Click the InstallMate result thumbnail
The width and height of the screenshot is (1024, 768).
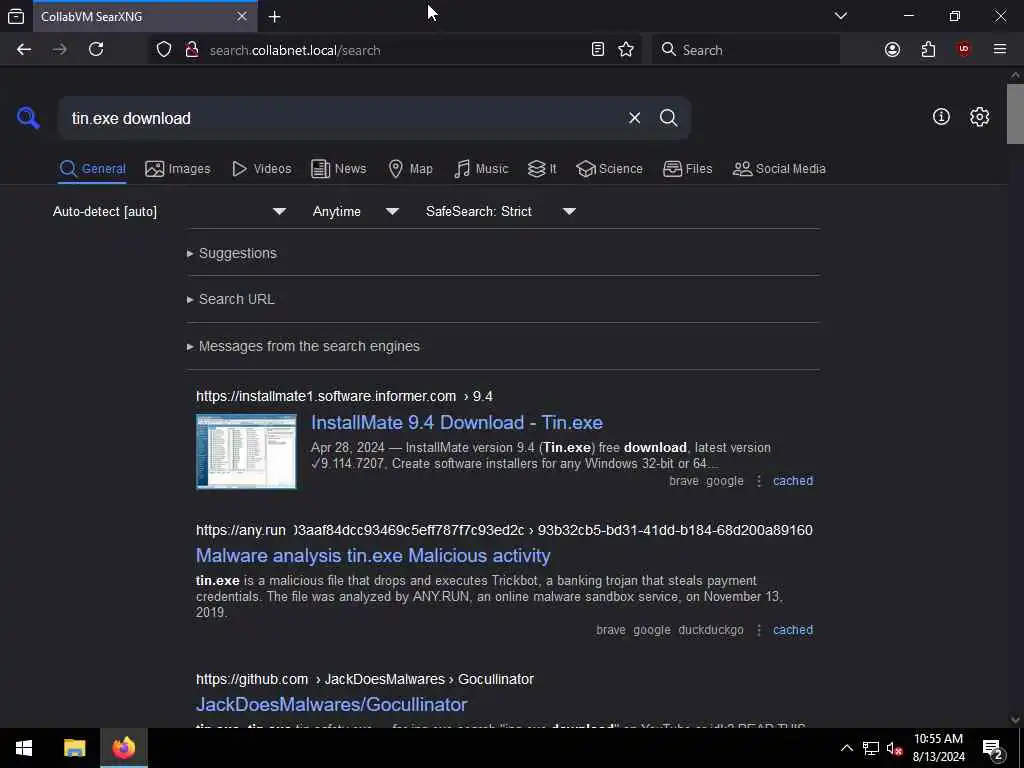(246, 451)
